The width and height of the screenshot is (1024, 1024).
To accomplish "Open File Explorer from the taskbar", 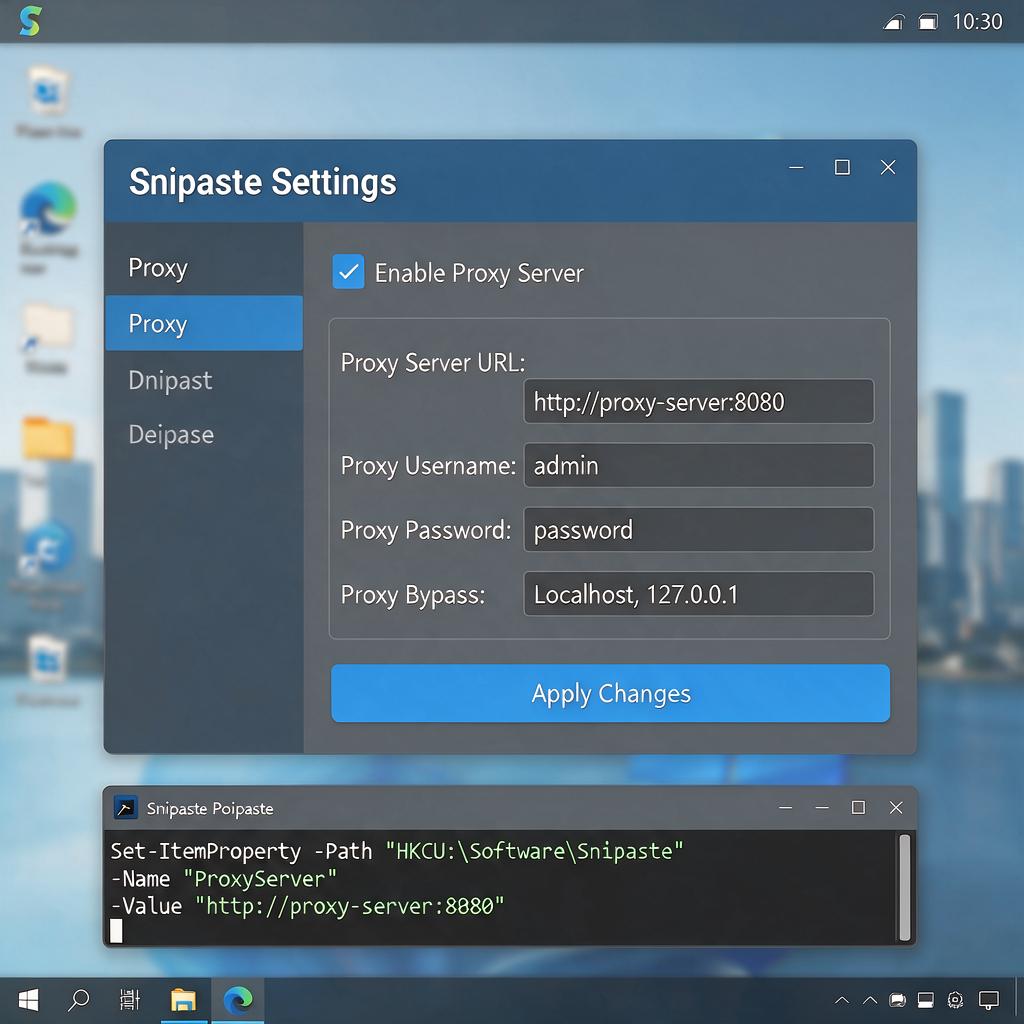I will tap(184, 1000).
